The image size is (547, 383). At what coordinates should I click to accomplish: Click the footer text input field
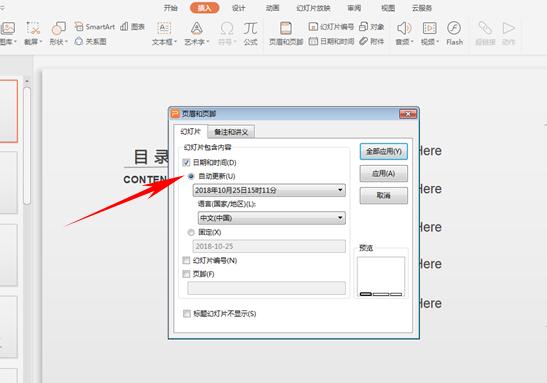coord(267,288)
